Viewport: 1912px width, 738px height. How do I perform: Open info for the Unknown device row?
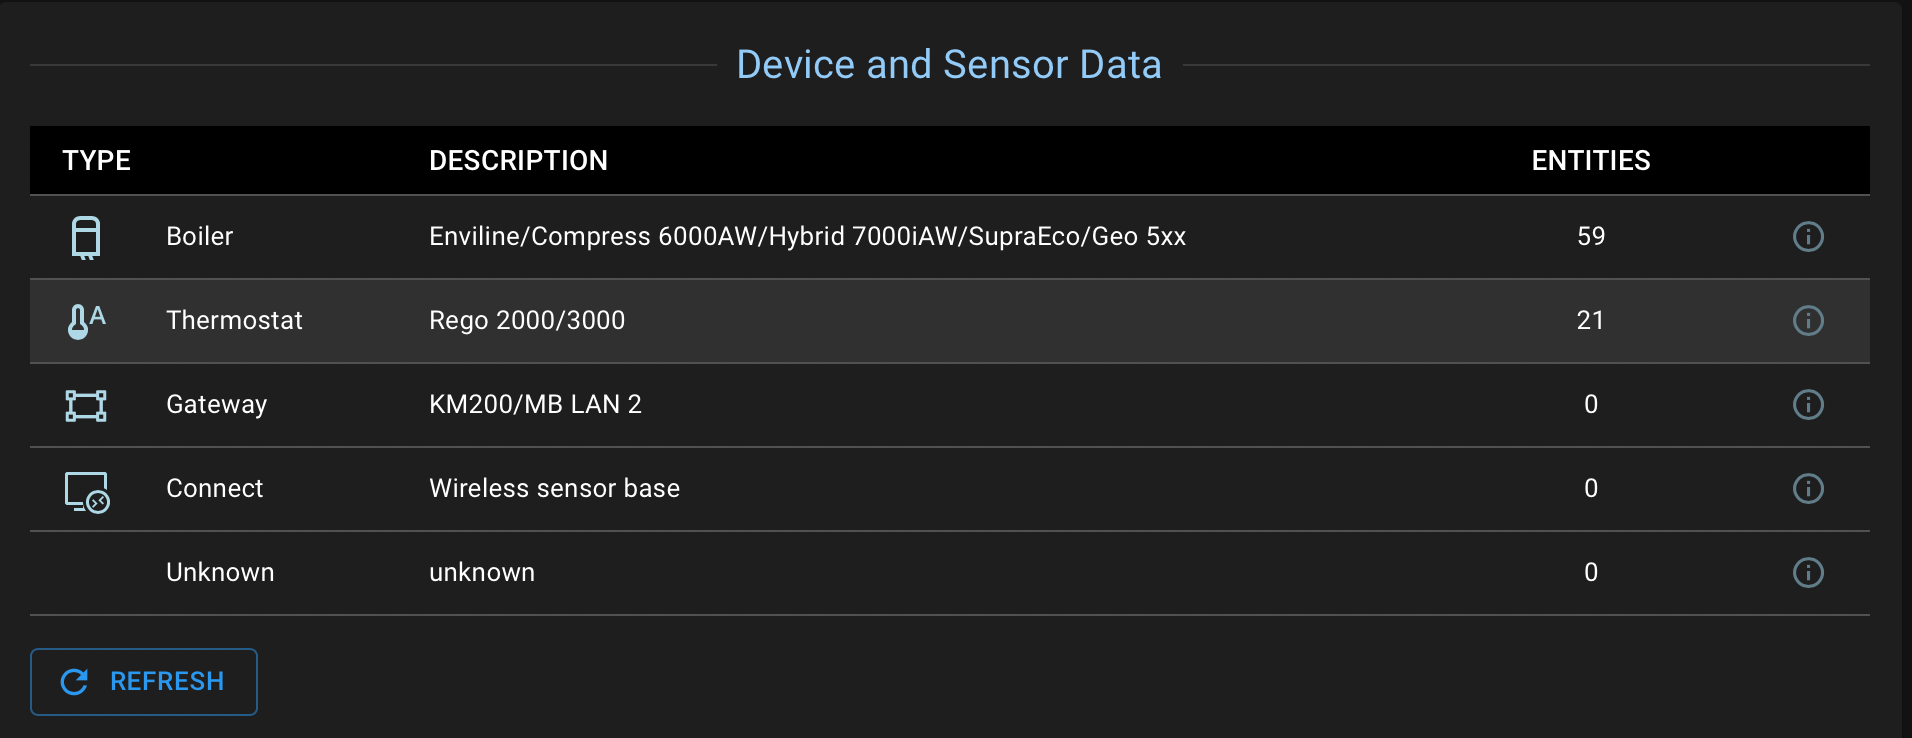click(1809, 573)
